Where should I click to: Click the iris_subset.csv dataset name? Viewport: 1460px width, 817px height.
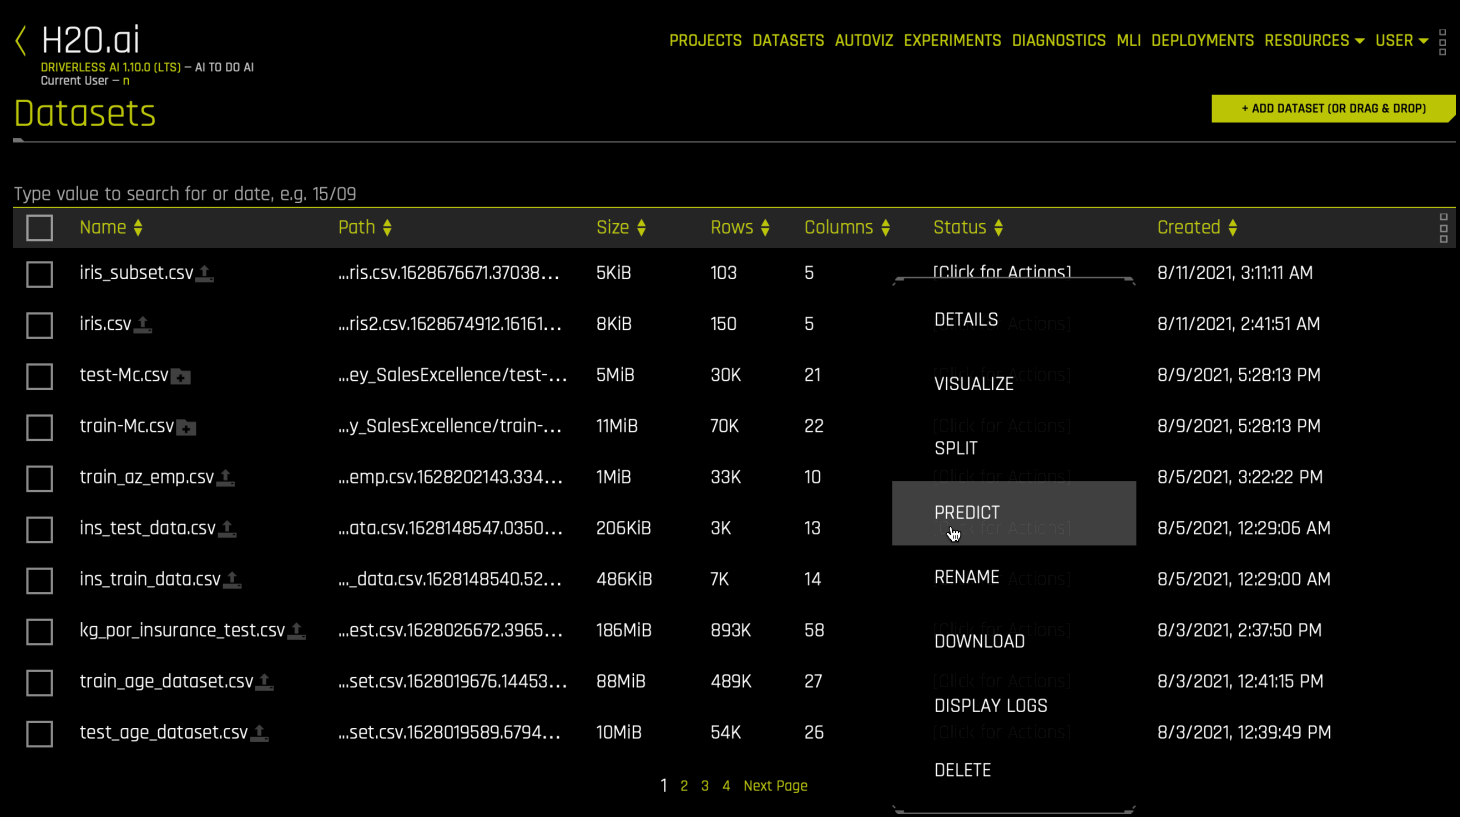pos(137,273)
